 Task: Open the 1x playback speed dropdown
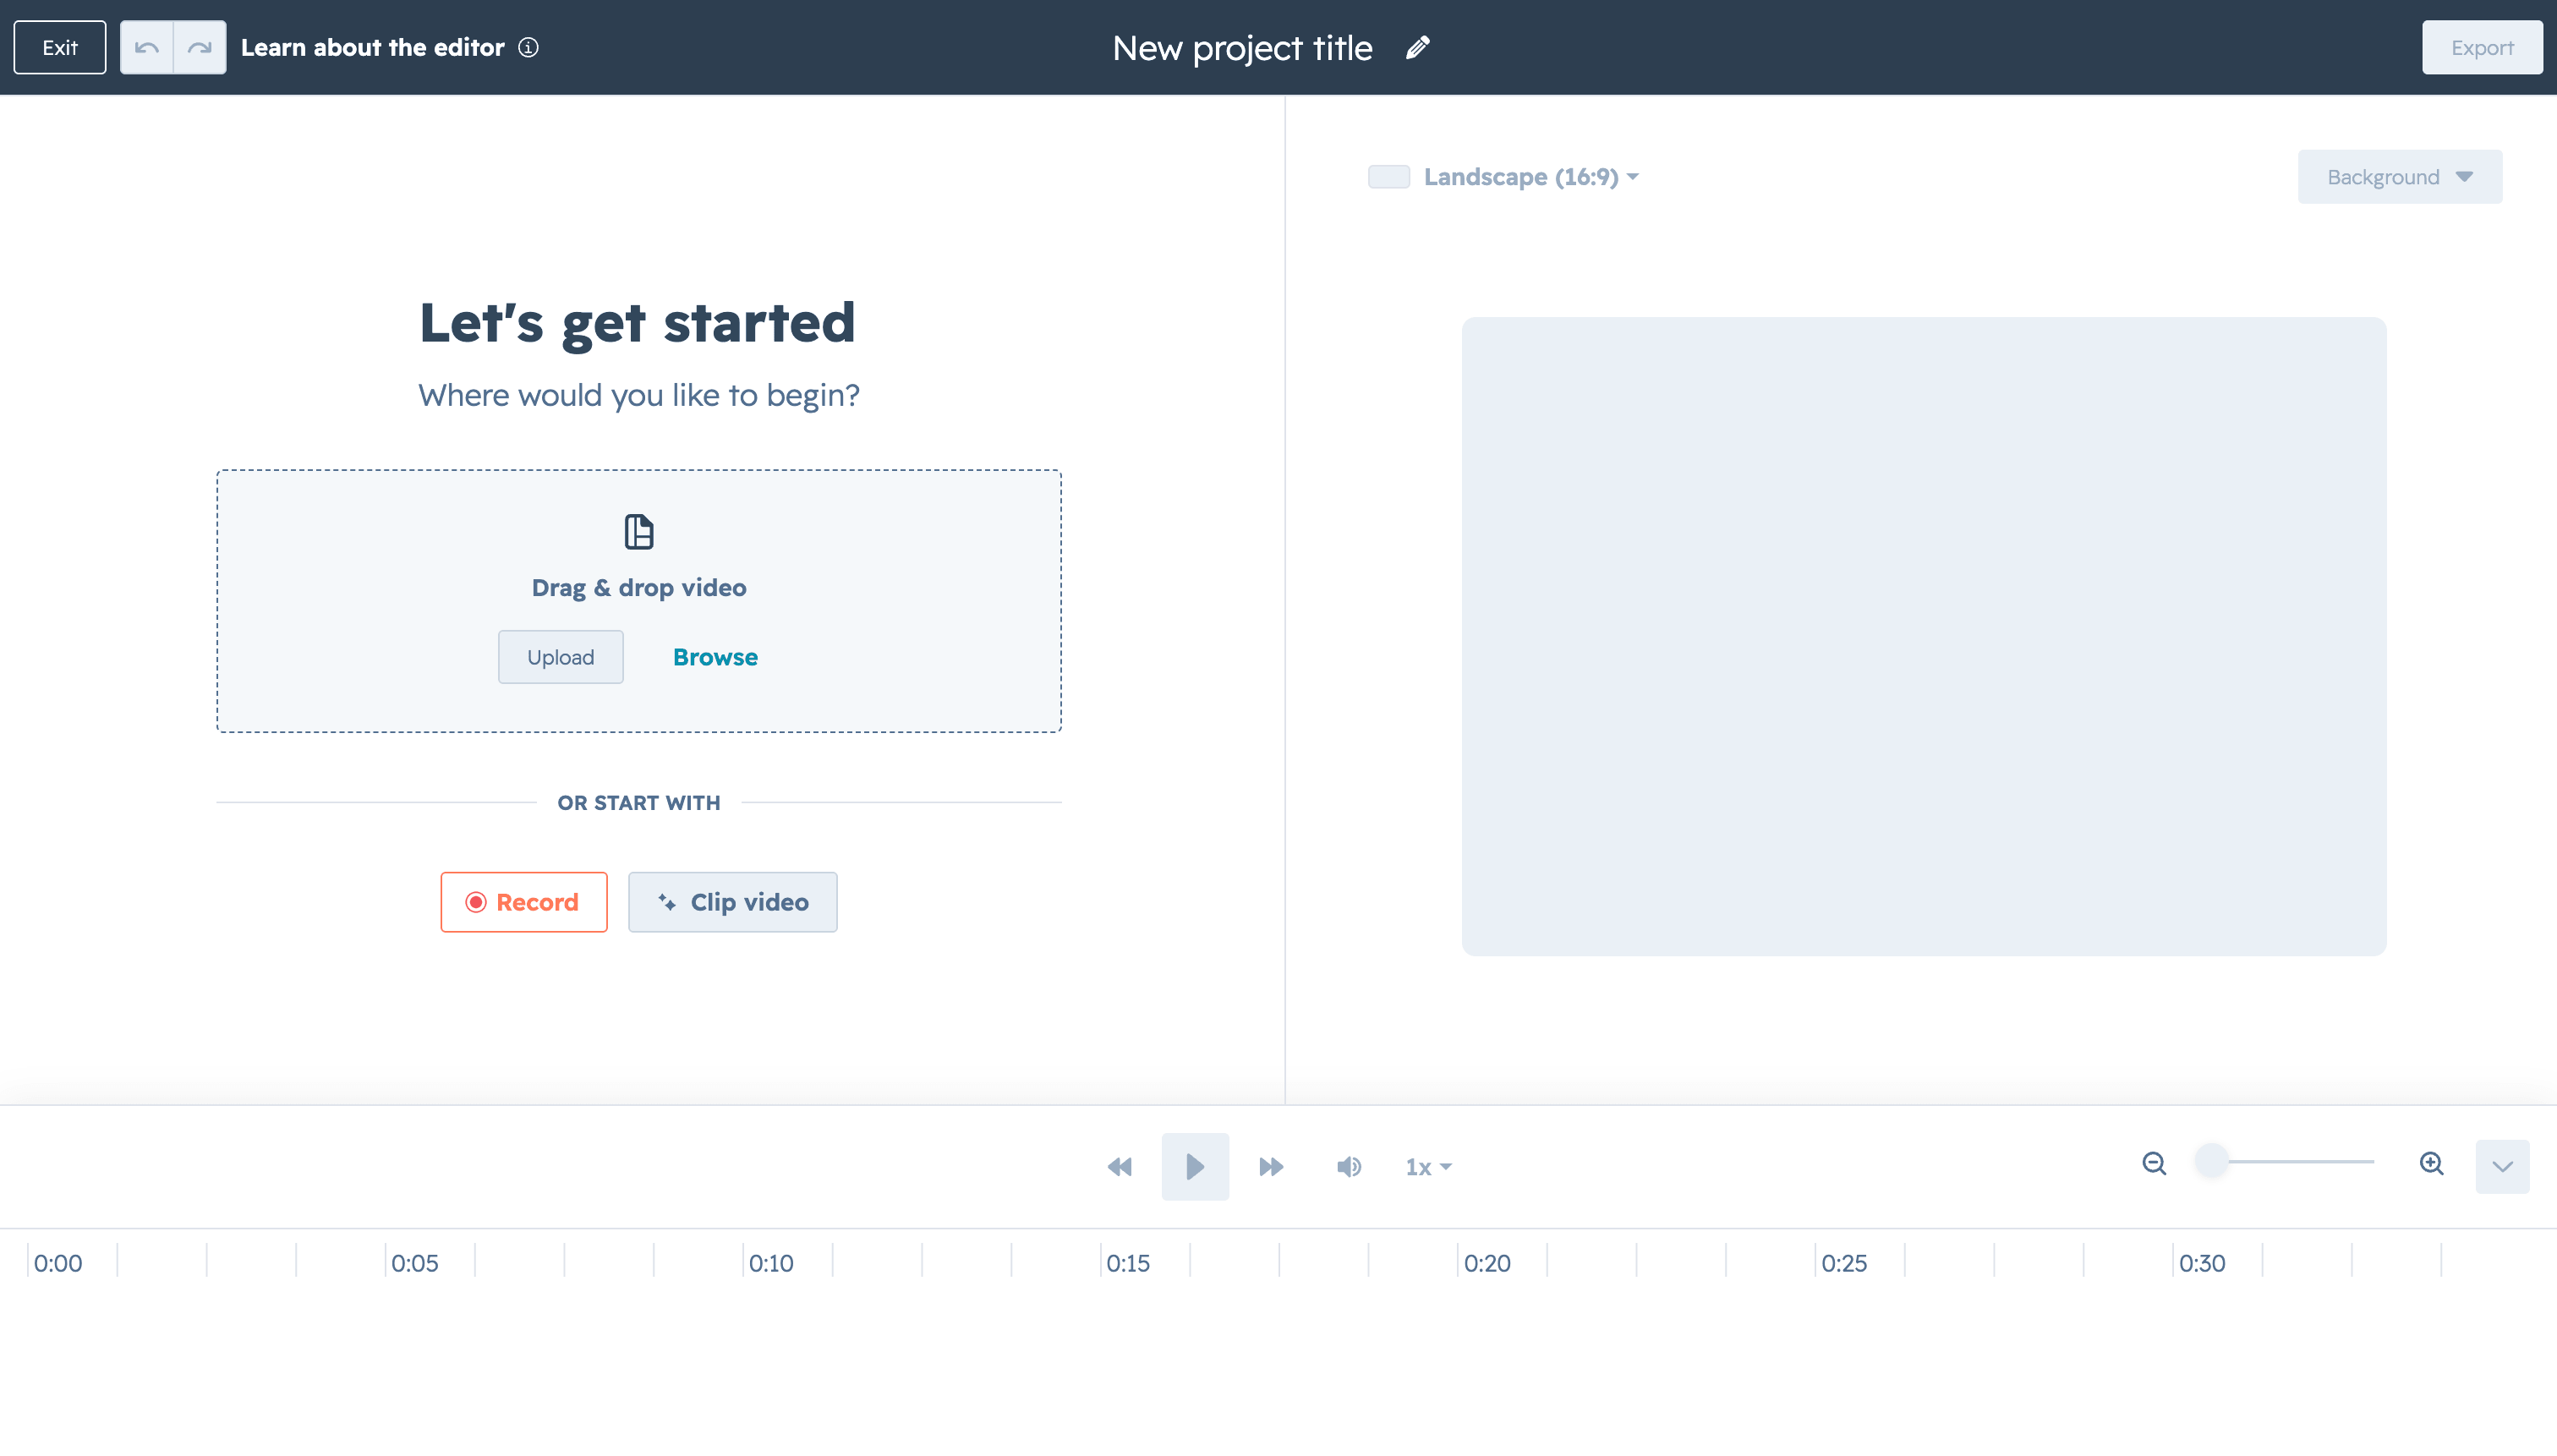point(1428,1167)
